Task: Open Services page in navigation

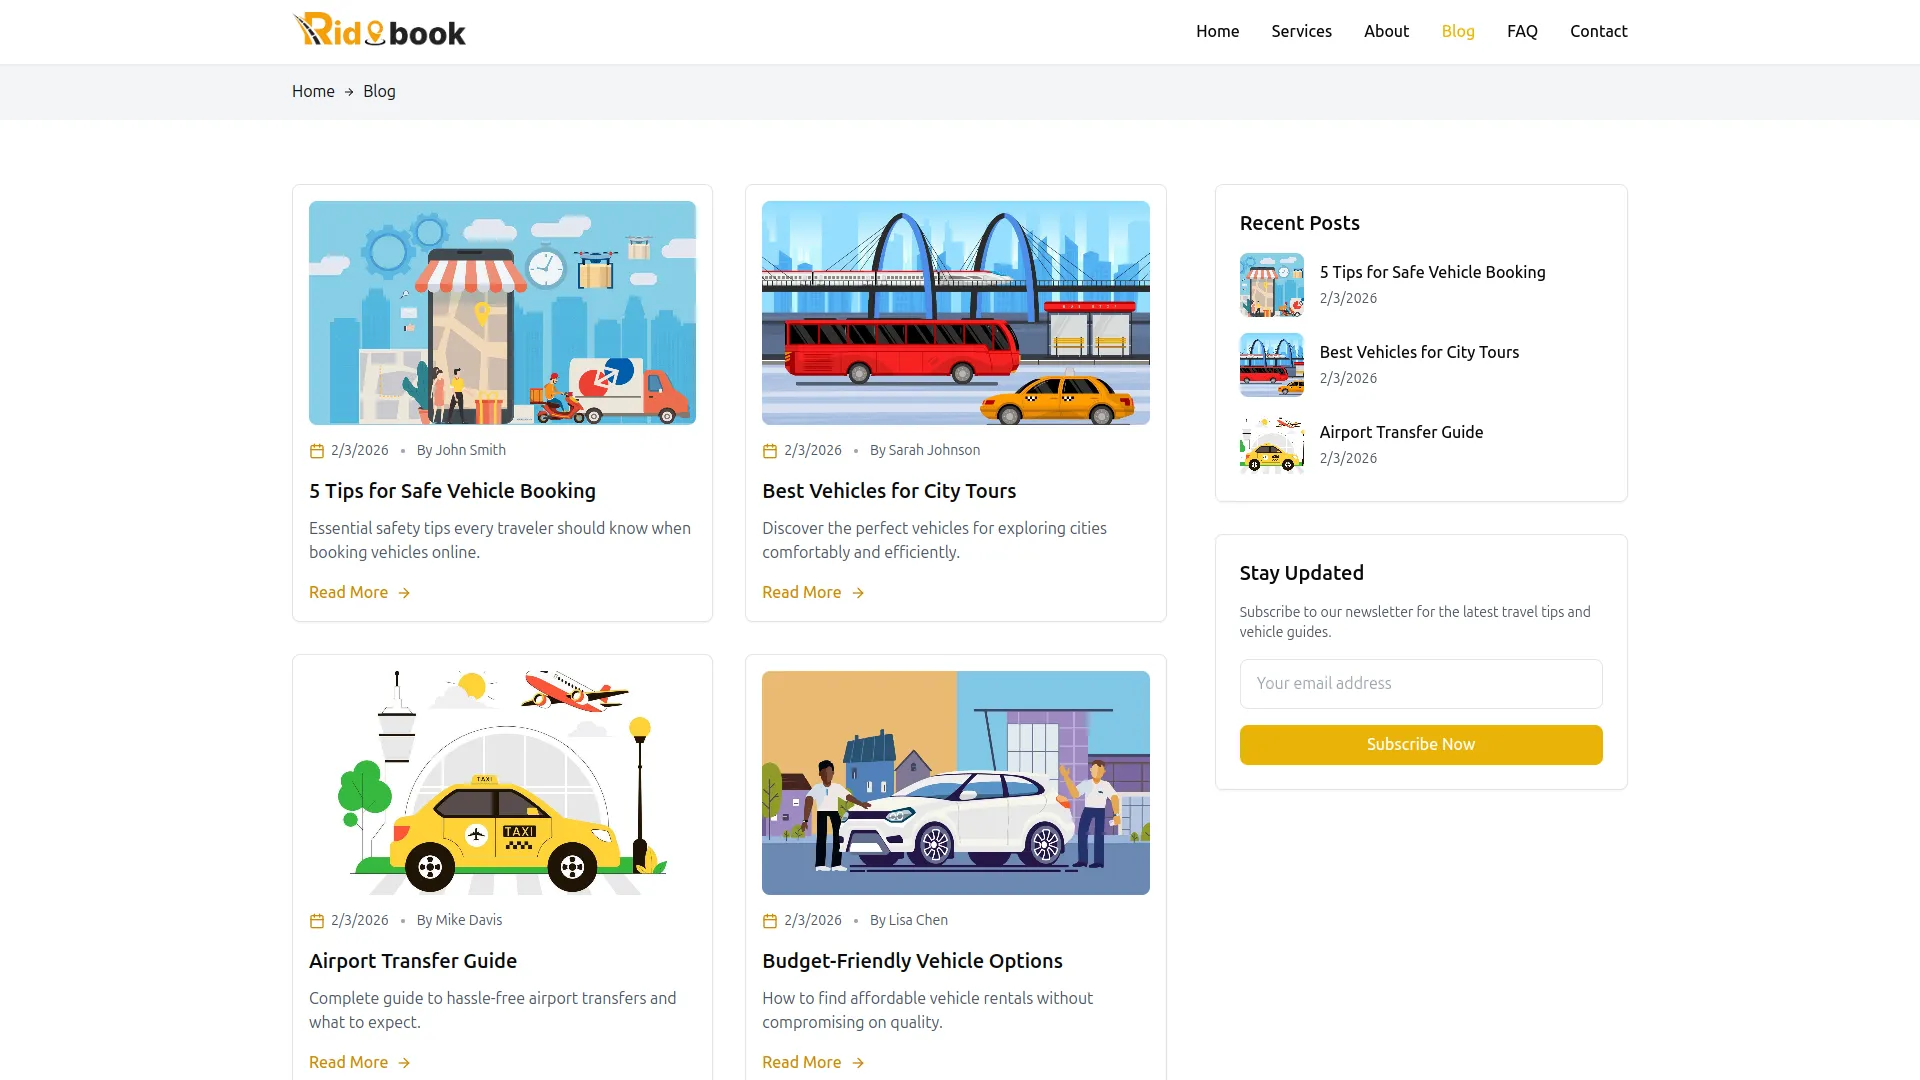Action: click(1301, 31)
